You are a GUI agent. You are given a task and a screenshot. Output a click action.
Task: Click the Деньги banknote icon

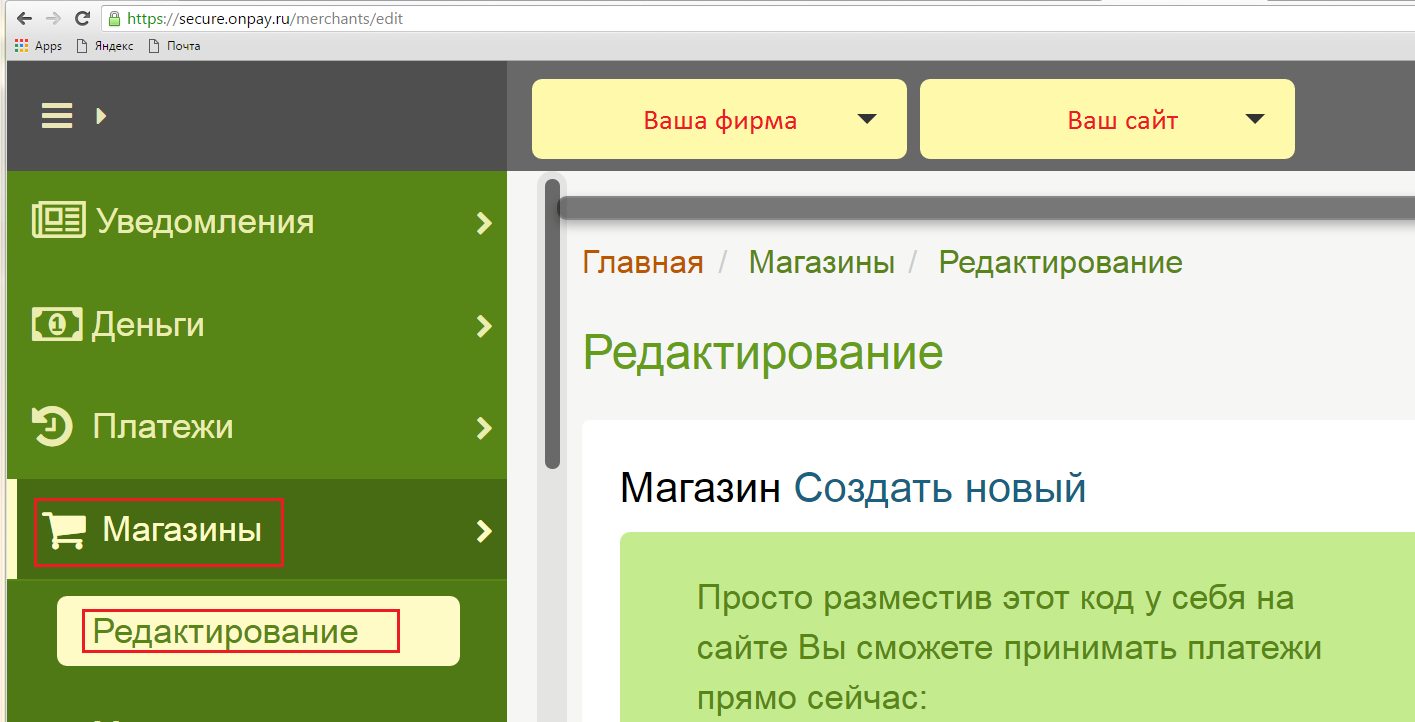pyautogui.click(x=57, y=324)
